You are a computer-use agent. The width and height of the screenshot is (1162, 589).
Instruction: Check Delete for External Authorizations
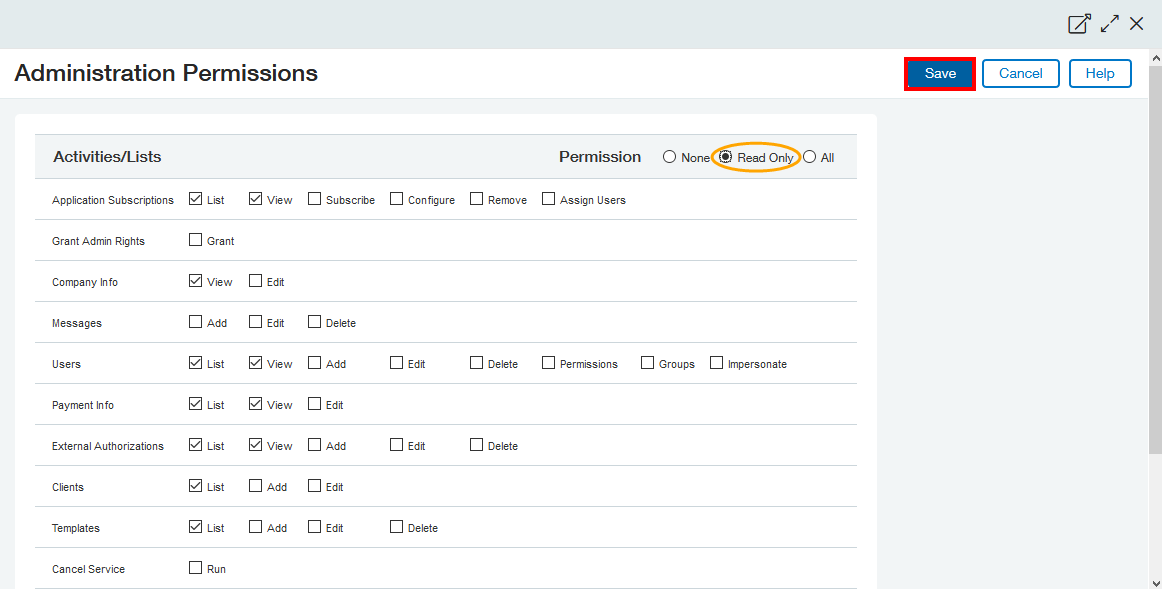tap(477, 445)
